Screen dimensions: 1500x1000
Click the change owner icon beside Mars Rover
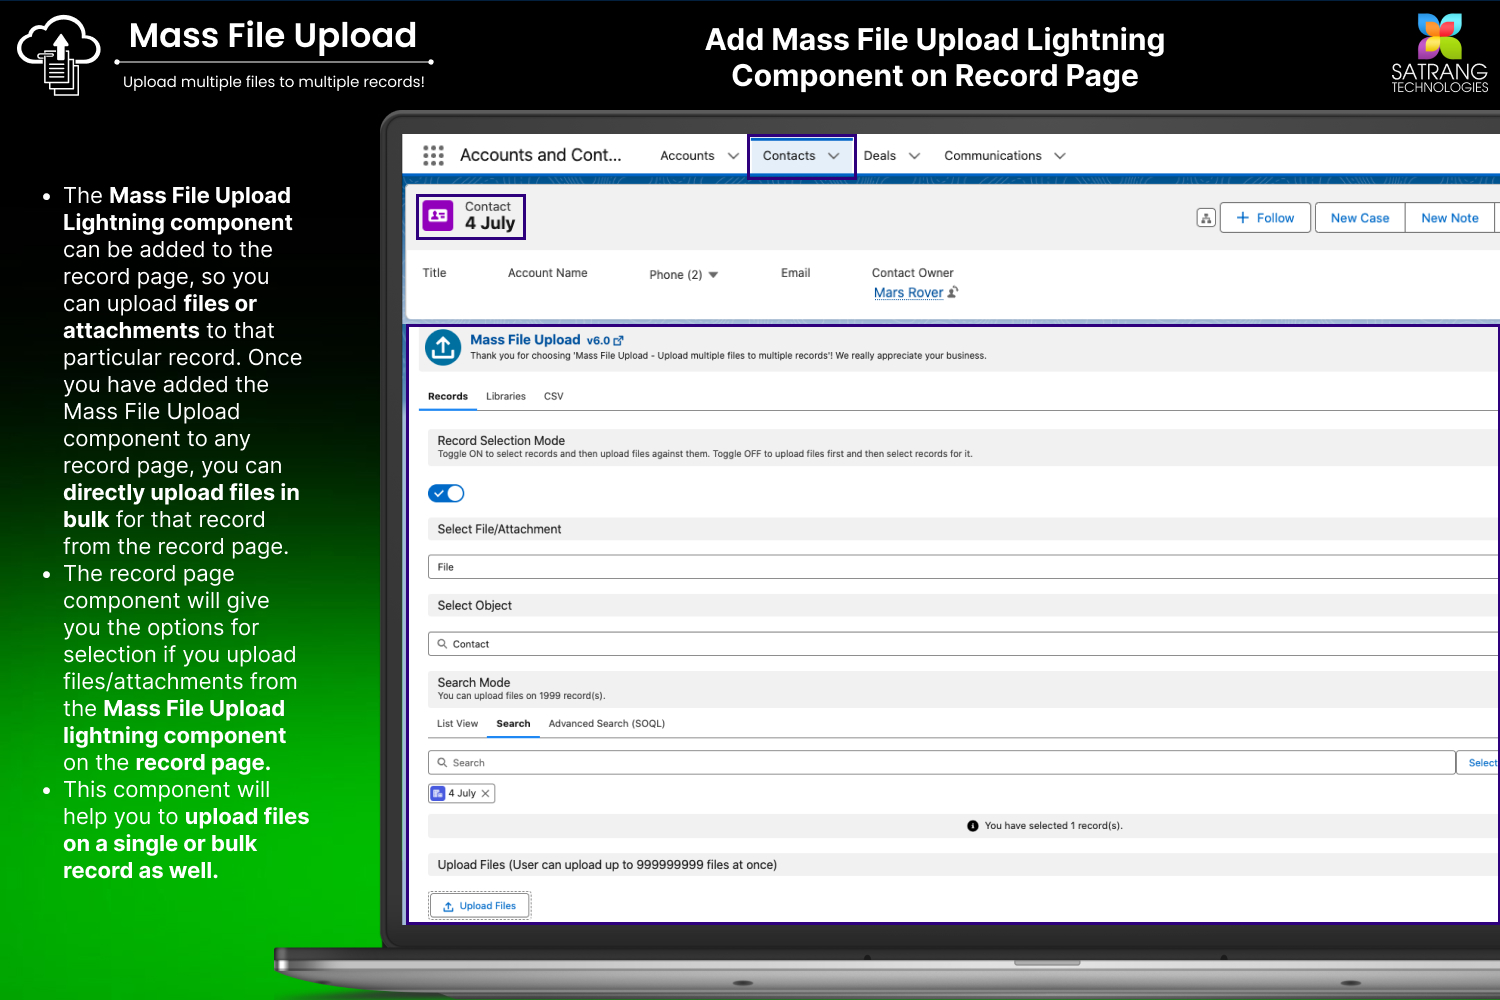pos(953,293)
